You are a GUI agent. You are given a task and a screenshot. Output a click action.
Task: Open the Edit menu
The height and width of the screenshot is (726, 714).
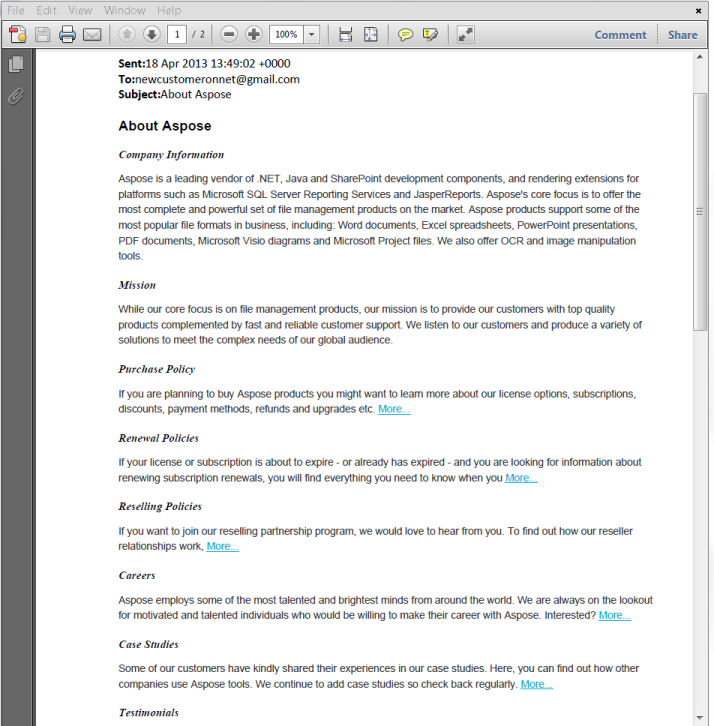pos(46,10)
